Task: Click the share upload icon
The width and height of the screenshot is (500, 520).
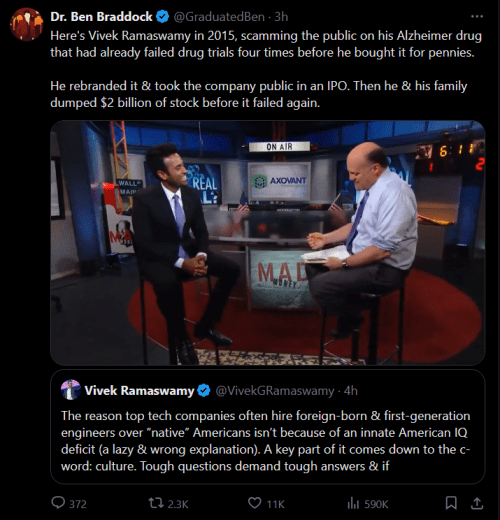Action: point(477,503)
